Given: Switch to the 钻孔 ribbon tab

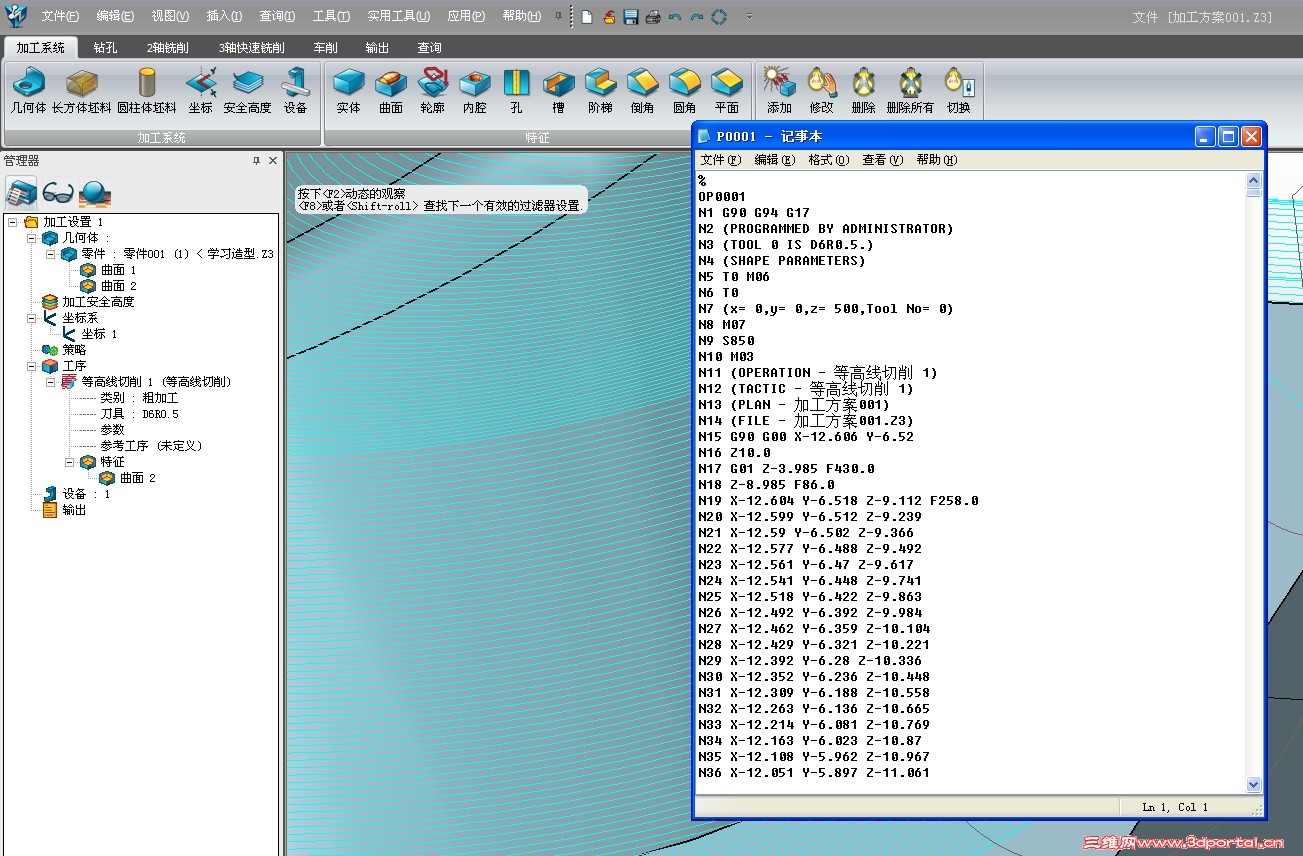Looking at the screenshot, I should click(x=106, y=47).
